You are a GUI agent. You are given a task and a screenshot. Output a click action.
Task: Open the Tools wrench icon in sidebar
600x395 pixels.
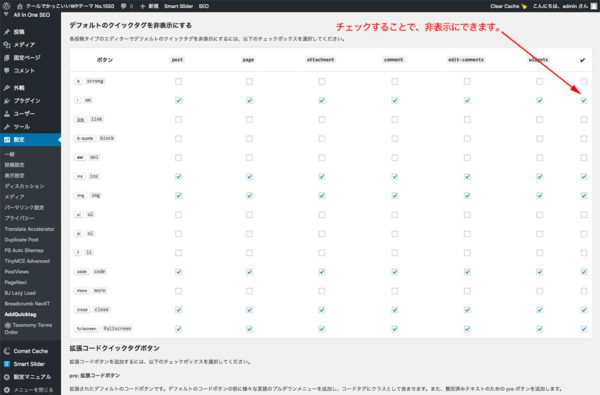tap(7, 127)
